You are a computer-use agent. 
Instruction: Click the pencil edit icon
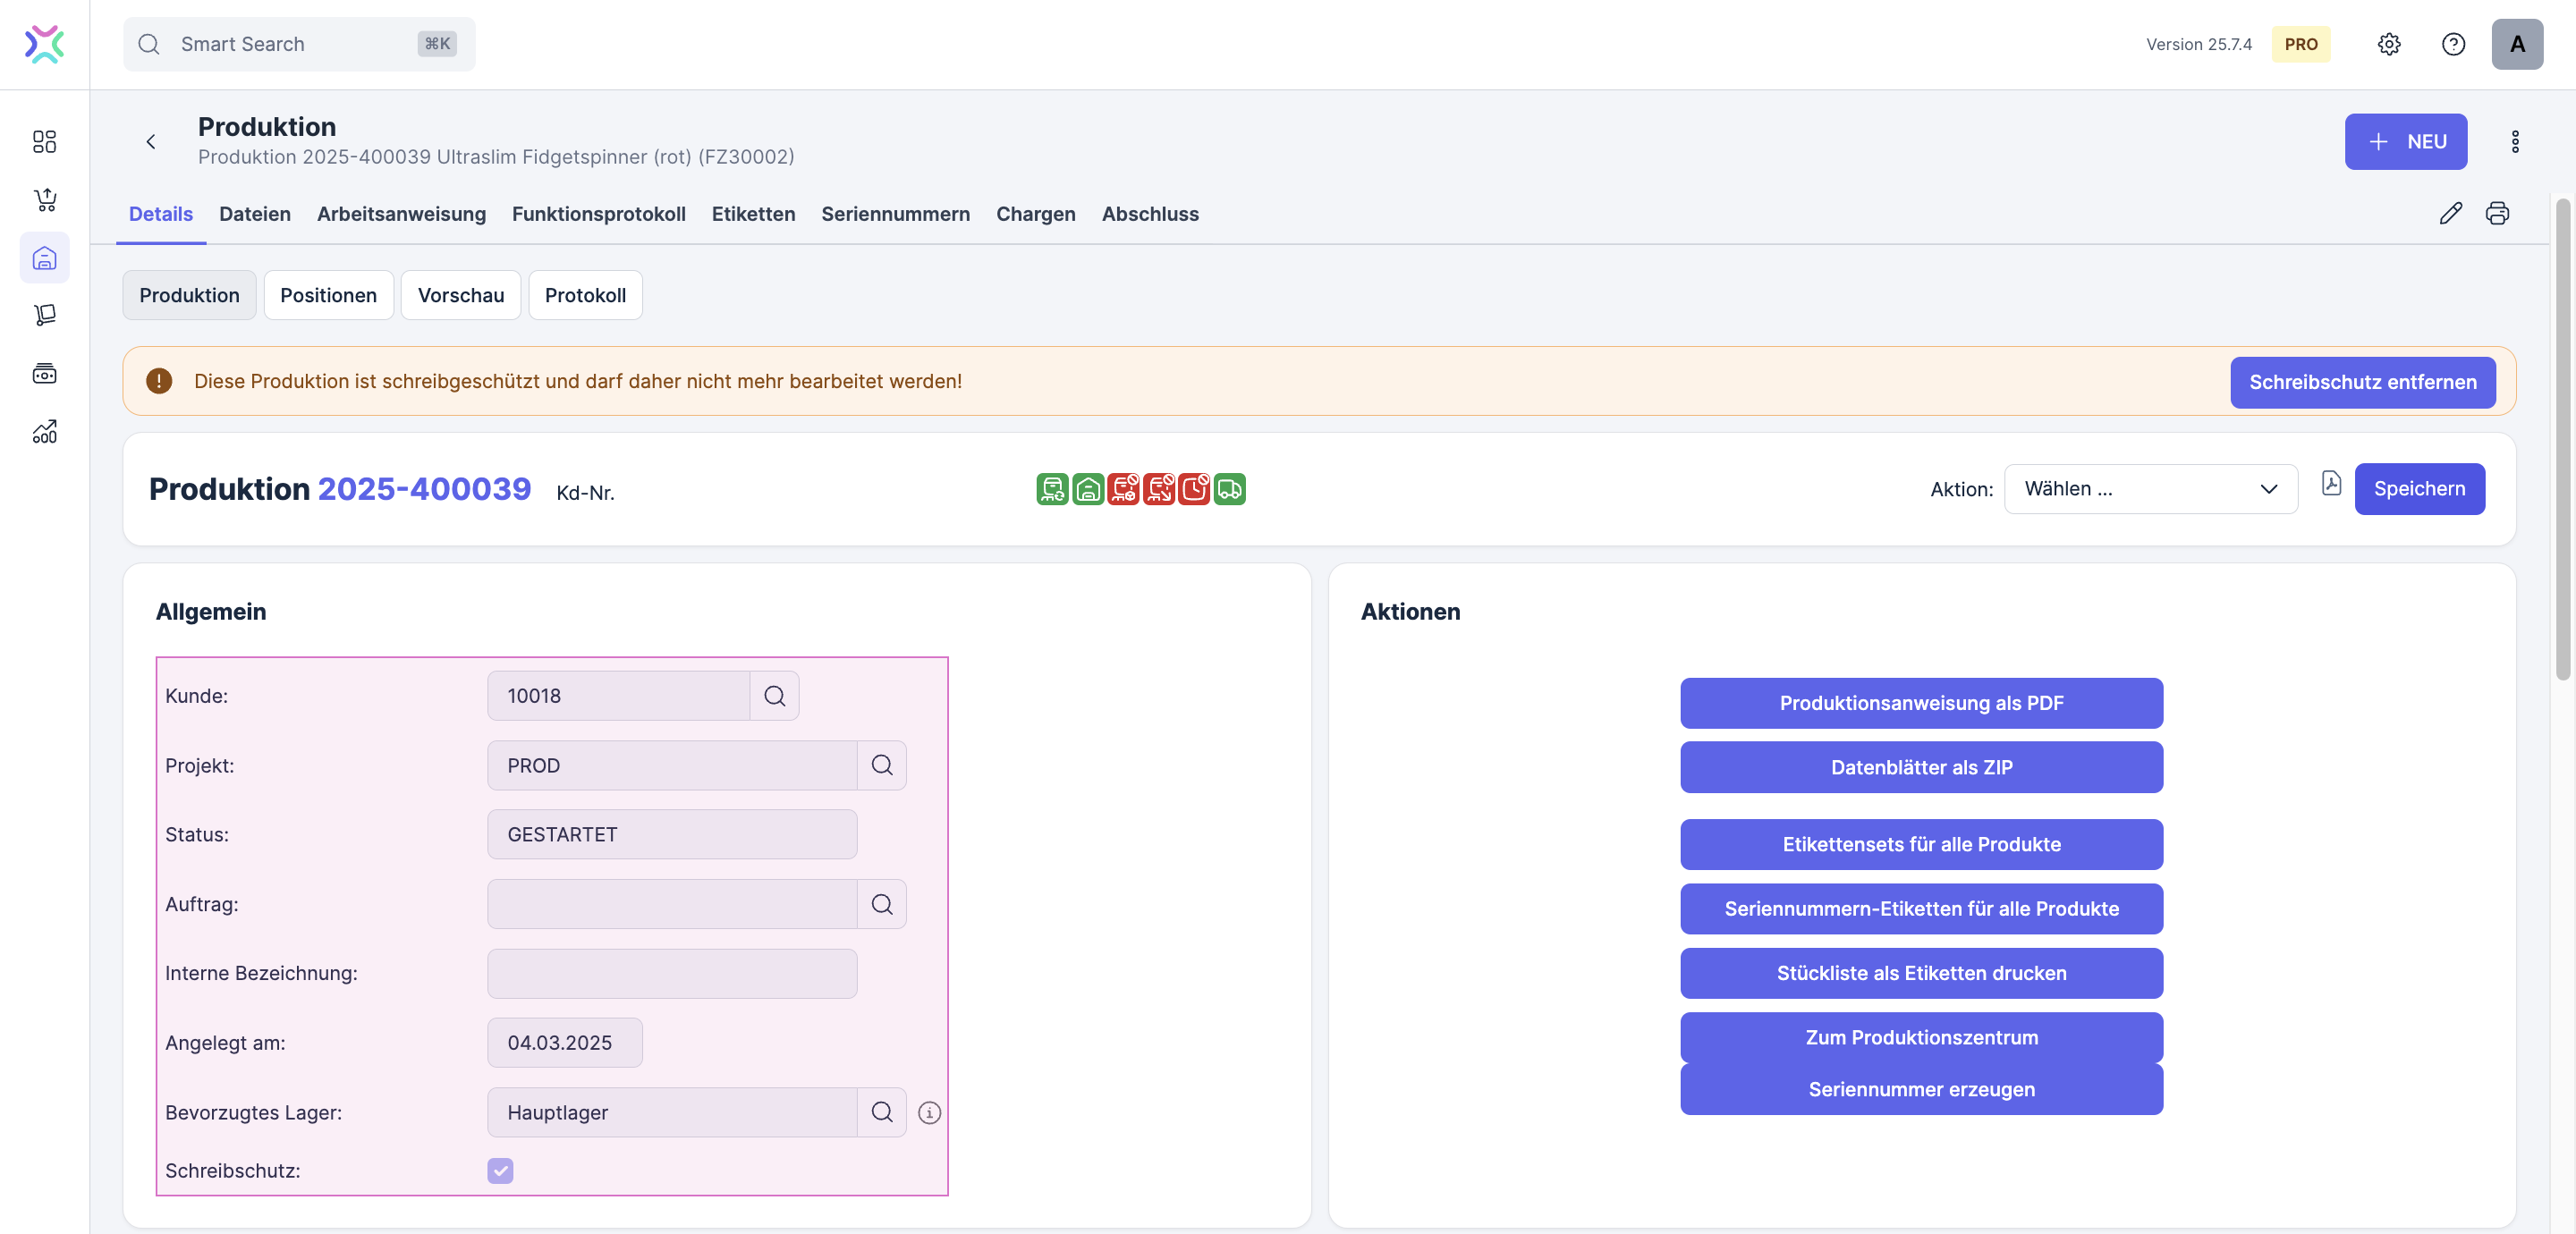coord(2450,213)
